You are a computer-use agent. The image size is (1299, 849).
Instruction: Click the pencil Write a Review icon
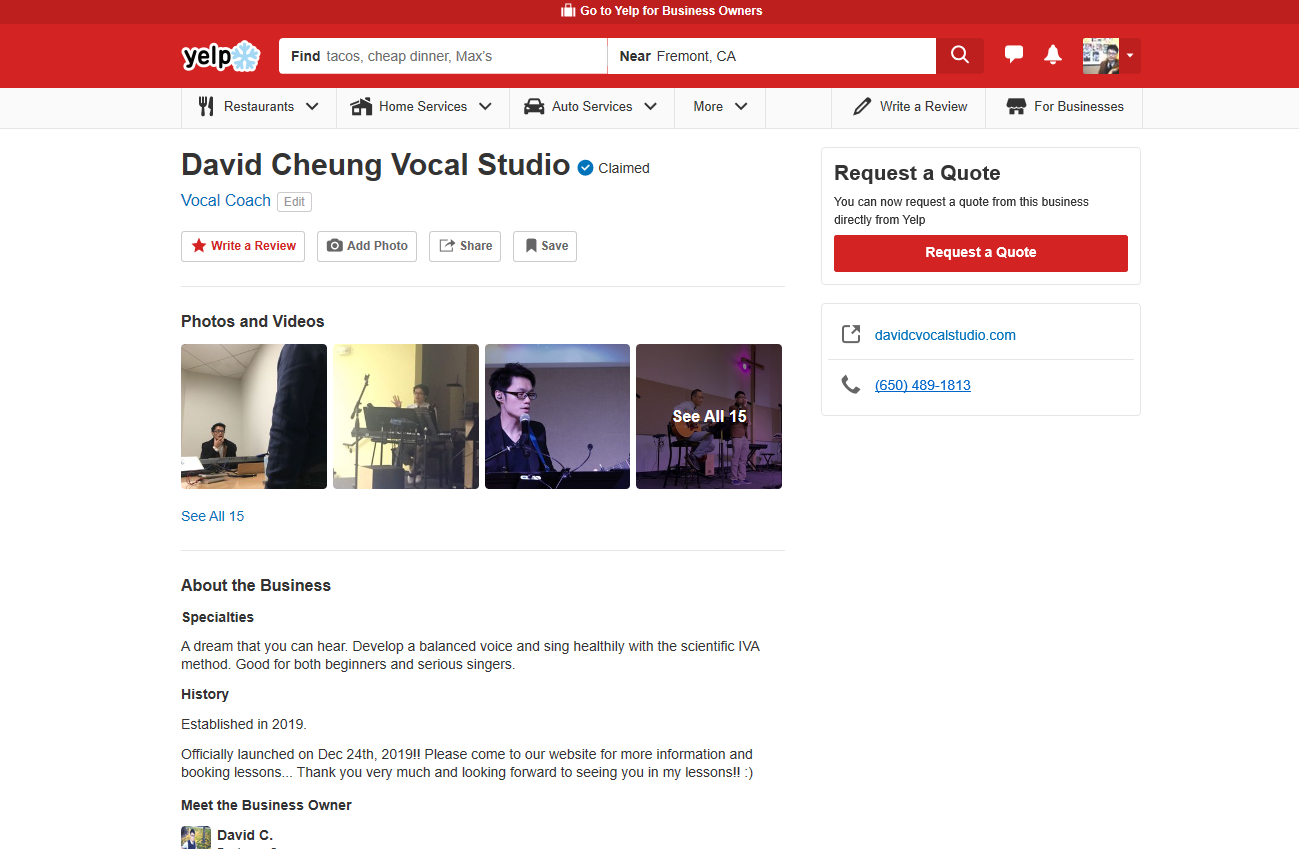[862, 107]
